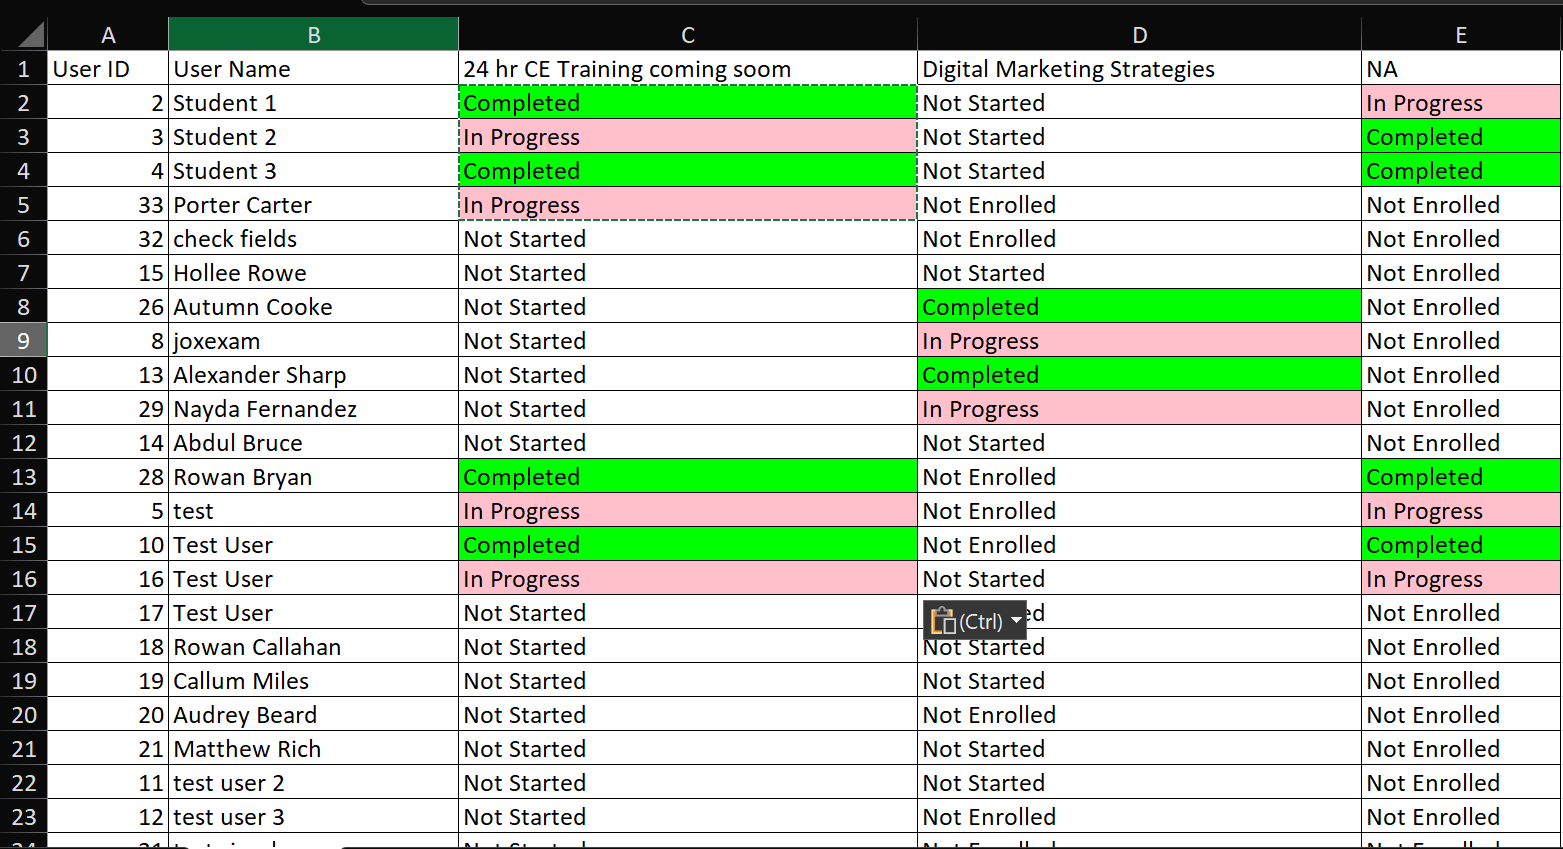Image resolution: width=1563 pixels, height=849 pixels.
Task: Select row 16 header
Action: 24,579
